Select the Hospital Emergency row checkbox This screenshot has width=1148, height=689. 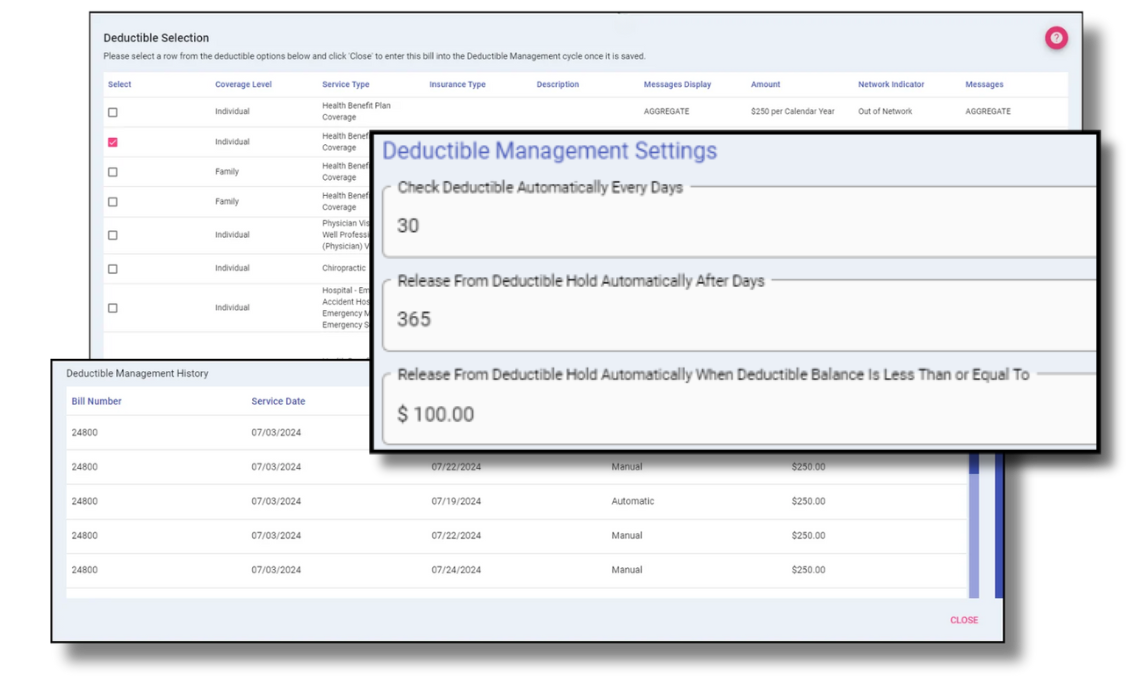tap(112, 307)
